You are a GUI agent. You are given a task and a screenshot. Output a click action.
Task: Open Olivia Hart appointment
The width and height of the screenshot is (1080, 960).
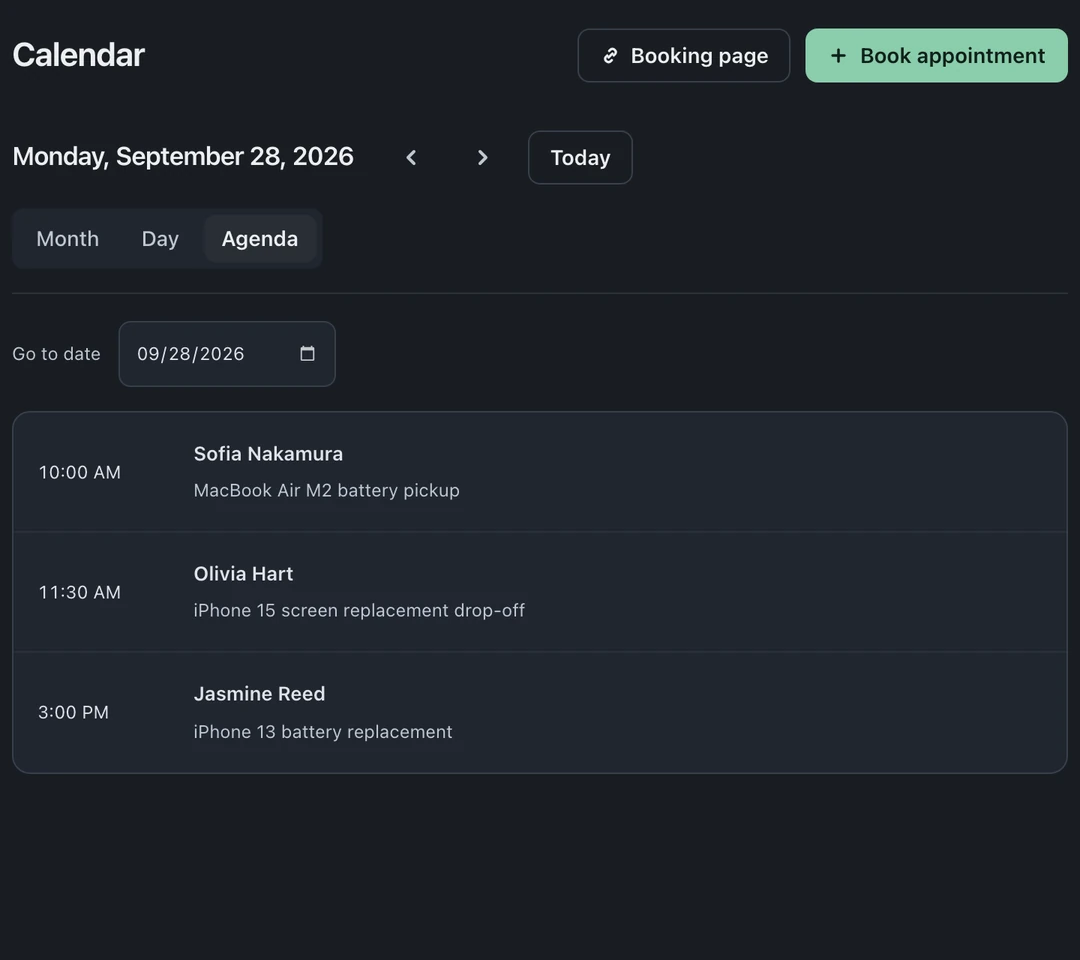[x=540, y=592]
